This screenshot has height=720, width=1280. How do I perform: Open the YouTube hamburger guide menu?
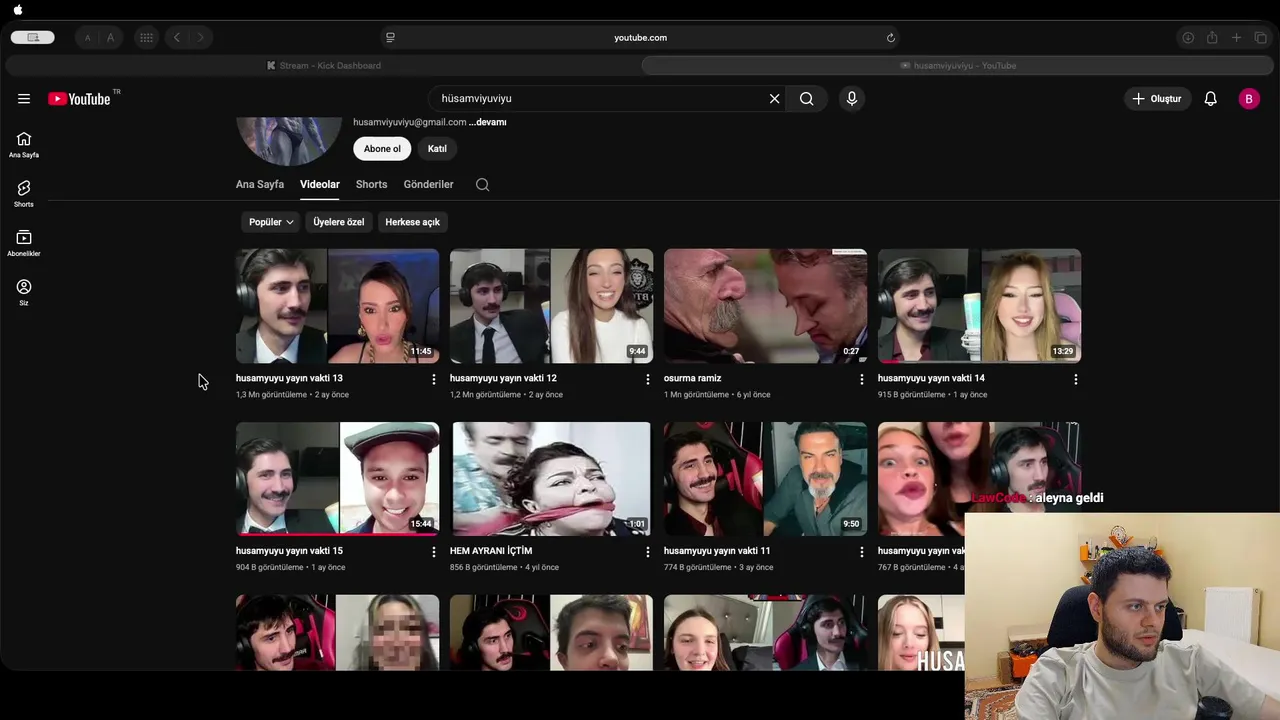pos(24,99)
